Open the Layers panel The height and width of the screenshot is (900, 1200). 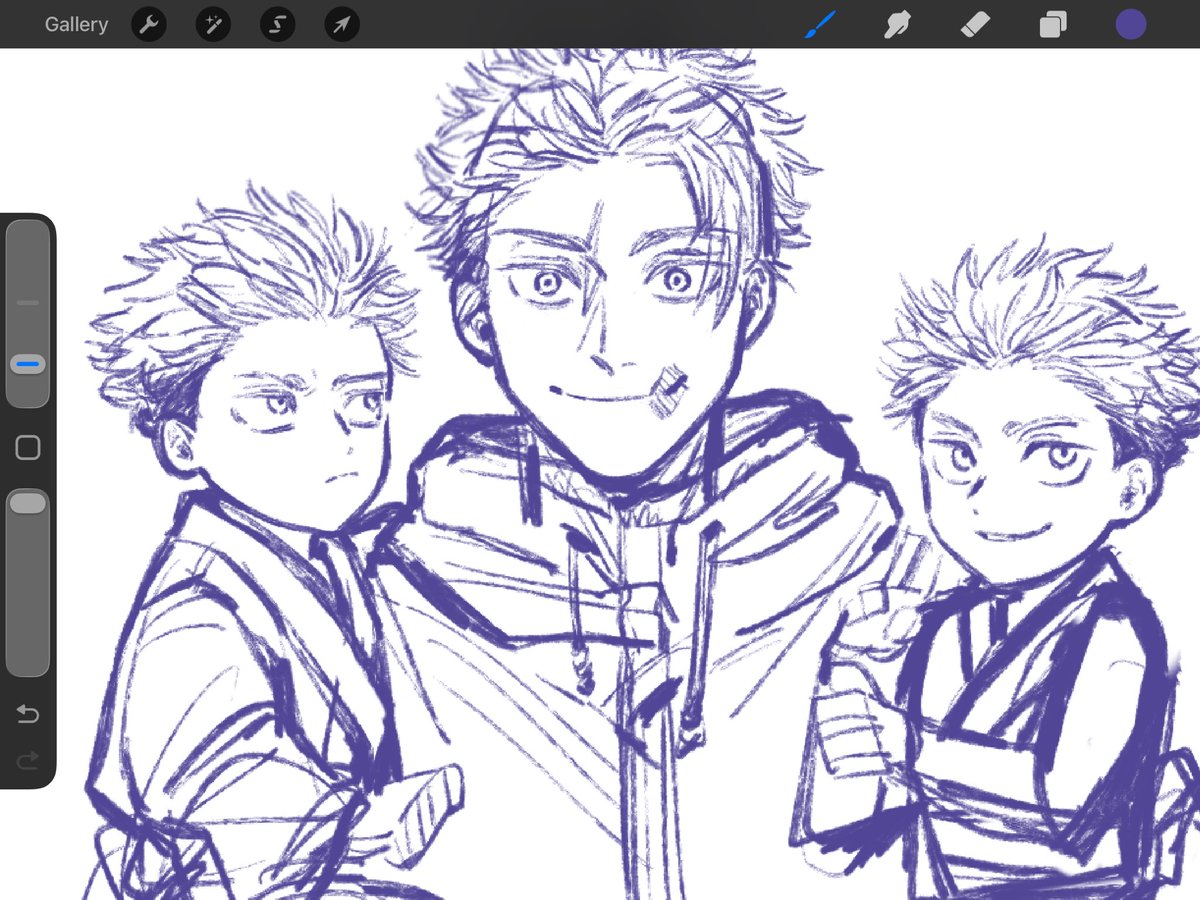1053,24
